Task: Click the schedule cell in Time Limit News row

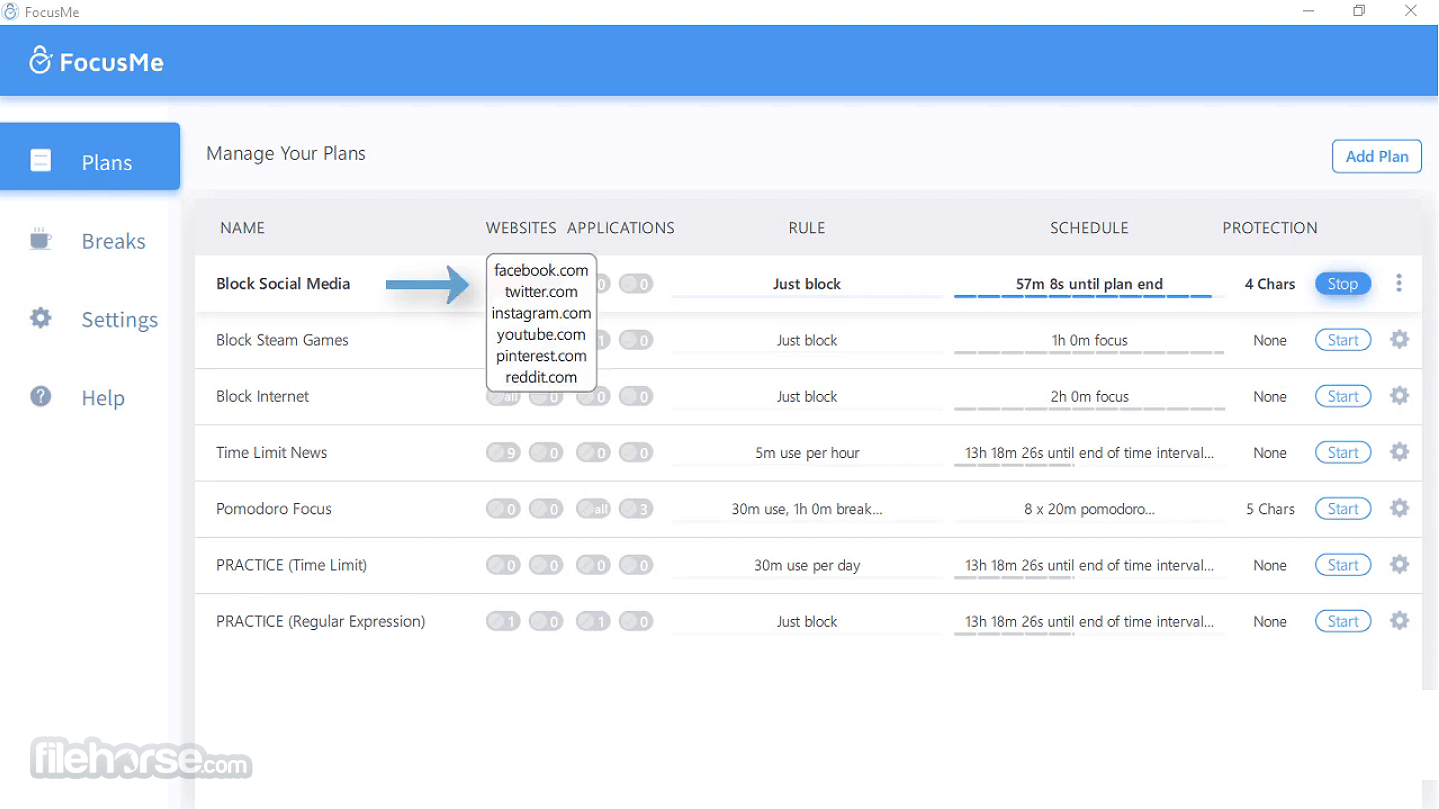Action: click(x=1089, y=453)
